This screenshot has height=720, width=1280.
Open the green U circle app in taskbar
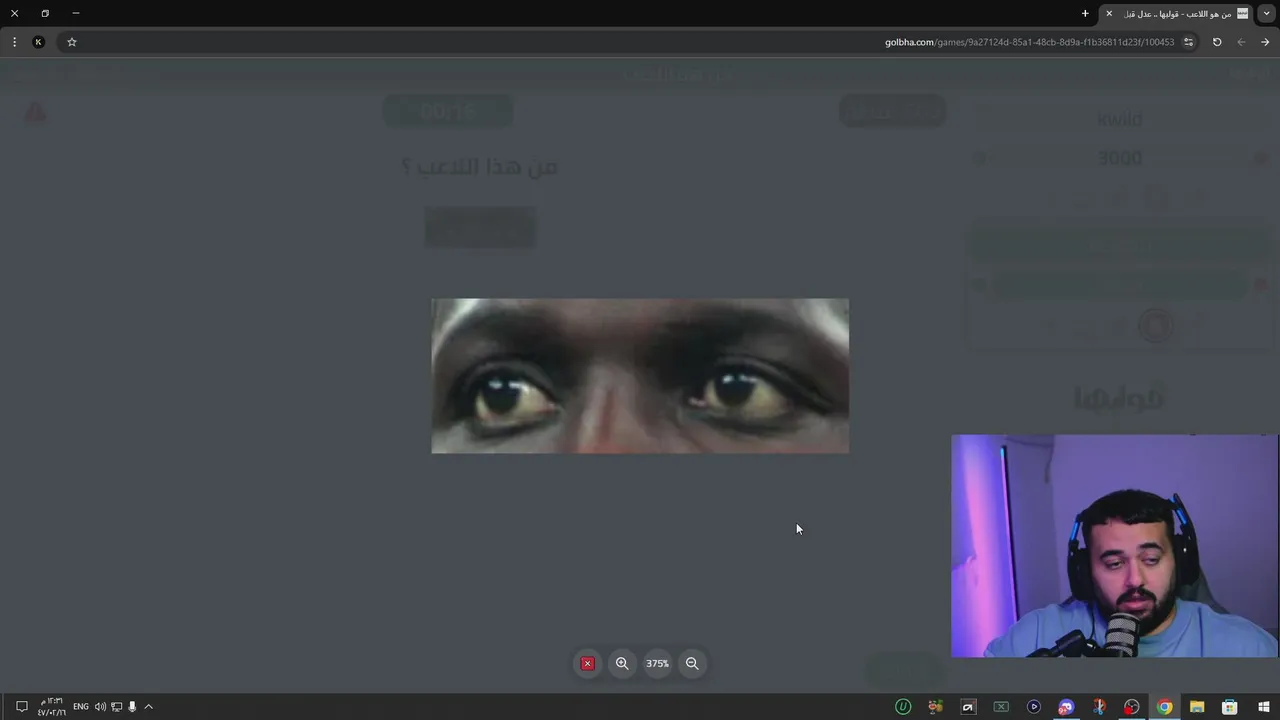coord(903,707)
